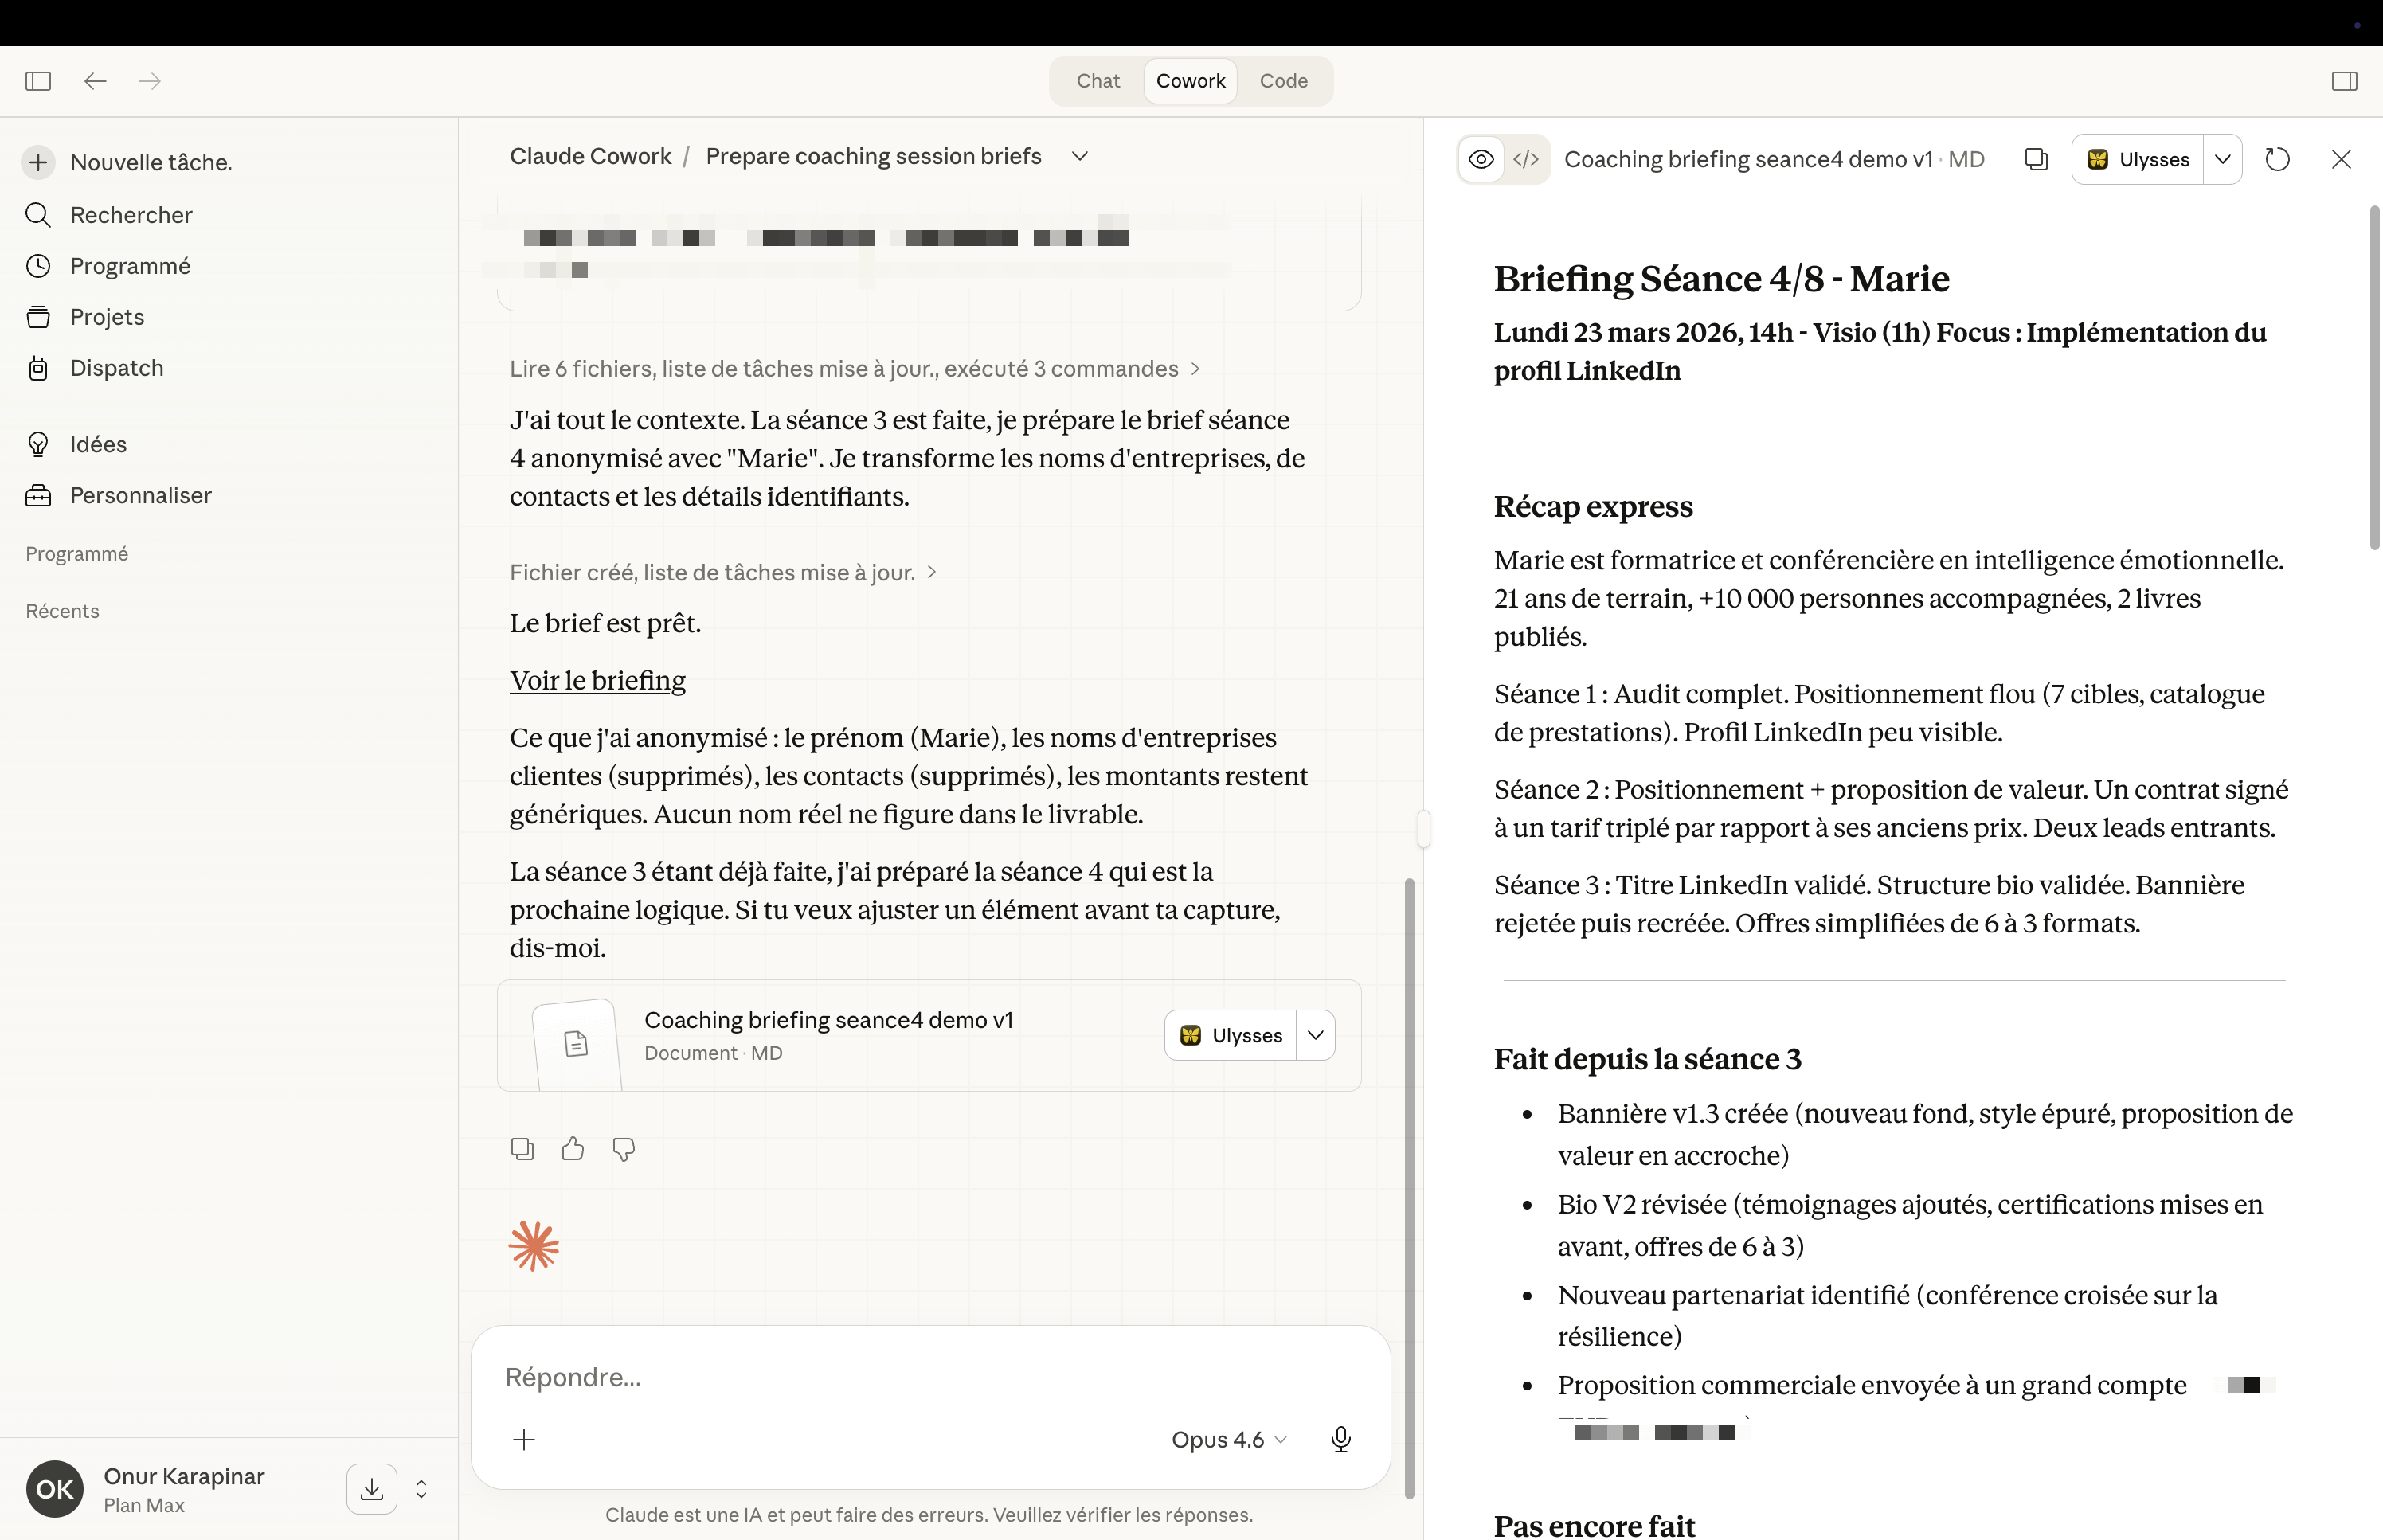Open the Programmé sidebar item with clock icon
The width and height of the screenshot is (2383, 1540).
click(129, 266)
